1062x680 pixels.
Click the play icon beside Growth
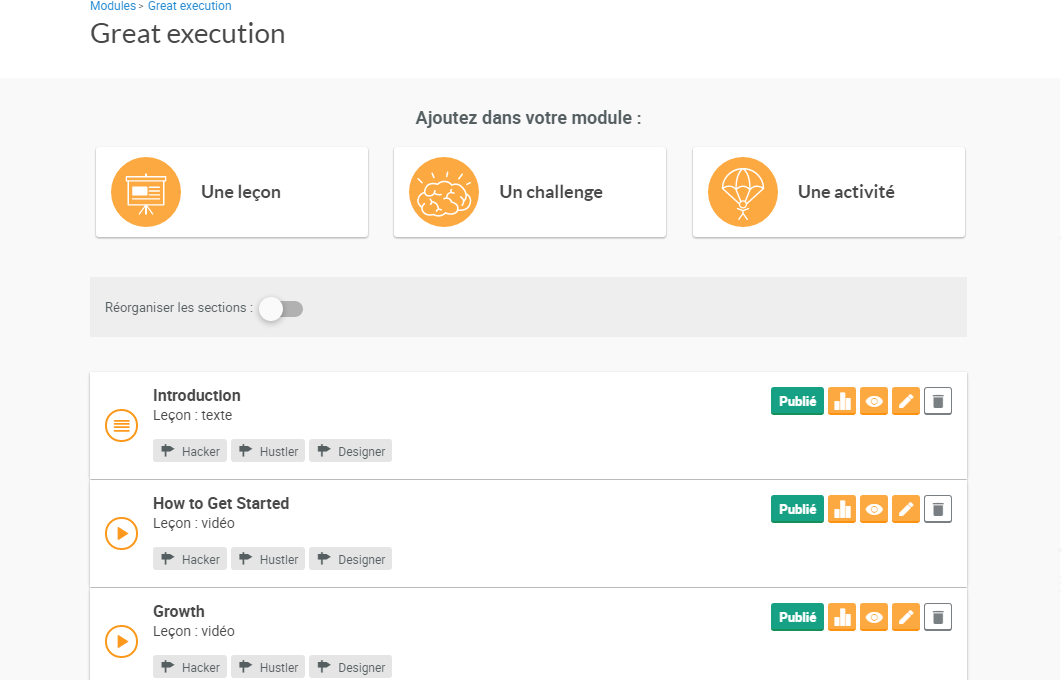(121, 641)
